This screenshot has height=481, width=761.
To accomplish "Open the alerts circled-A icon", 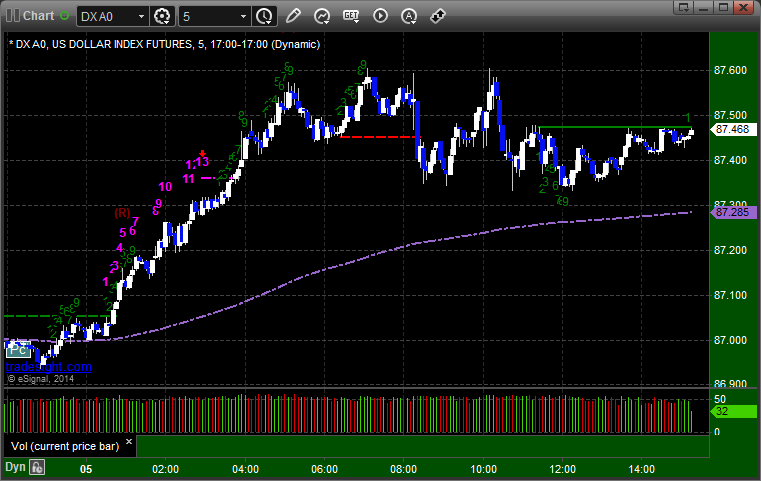I will click(409, 16).
